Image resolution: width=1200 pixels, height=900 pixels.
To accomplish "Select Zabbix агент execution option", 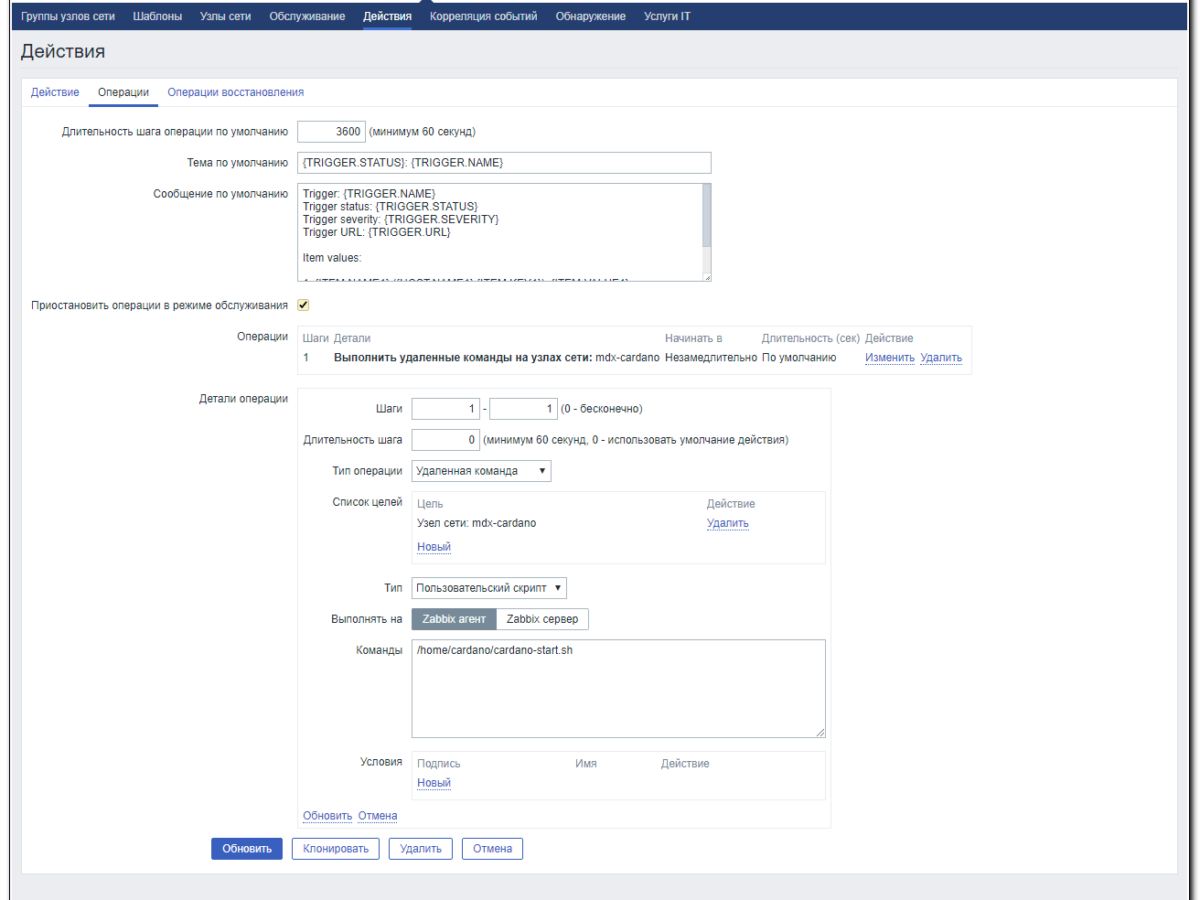I will (454, 619).
